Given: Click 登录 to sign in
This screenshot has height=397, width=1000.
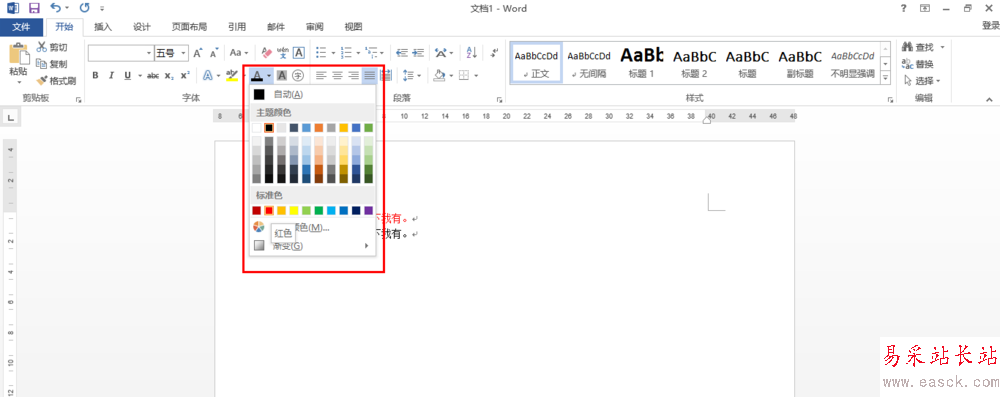Looking at the screenshot, I should [990, 26].
